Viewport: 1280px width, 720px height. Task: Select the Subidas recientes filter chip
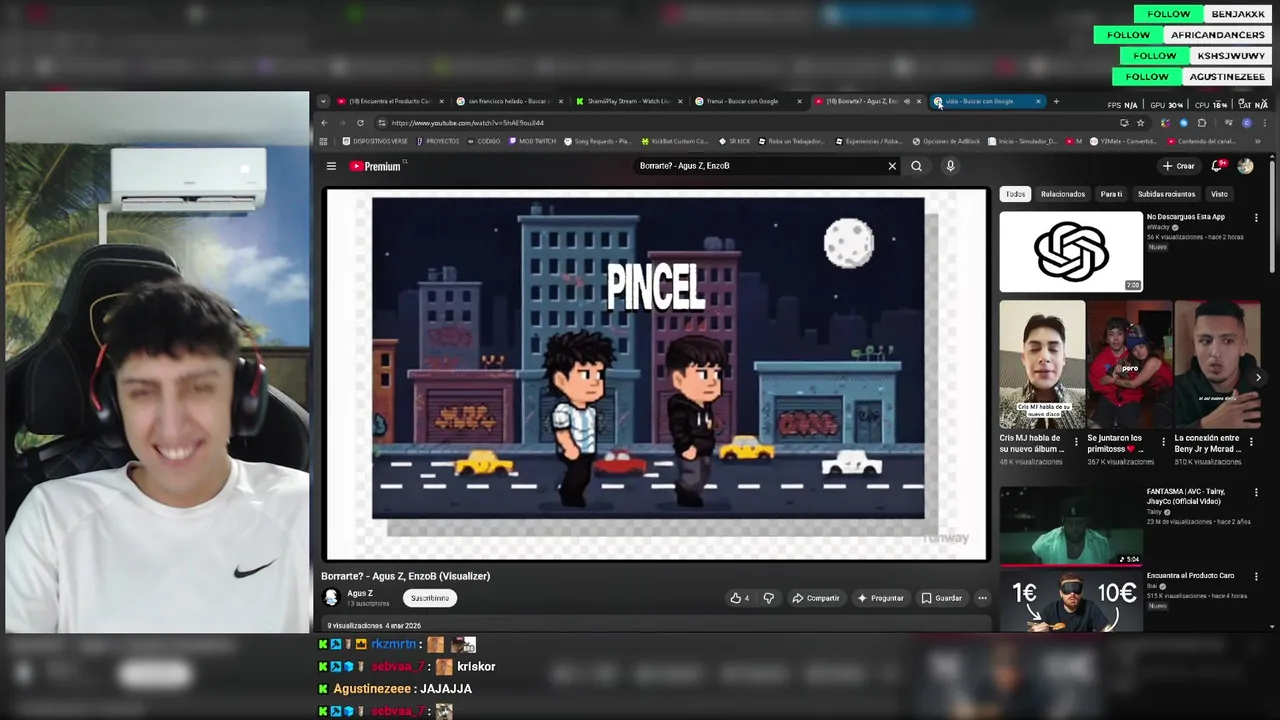tap(1166, 194)
